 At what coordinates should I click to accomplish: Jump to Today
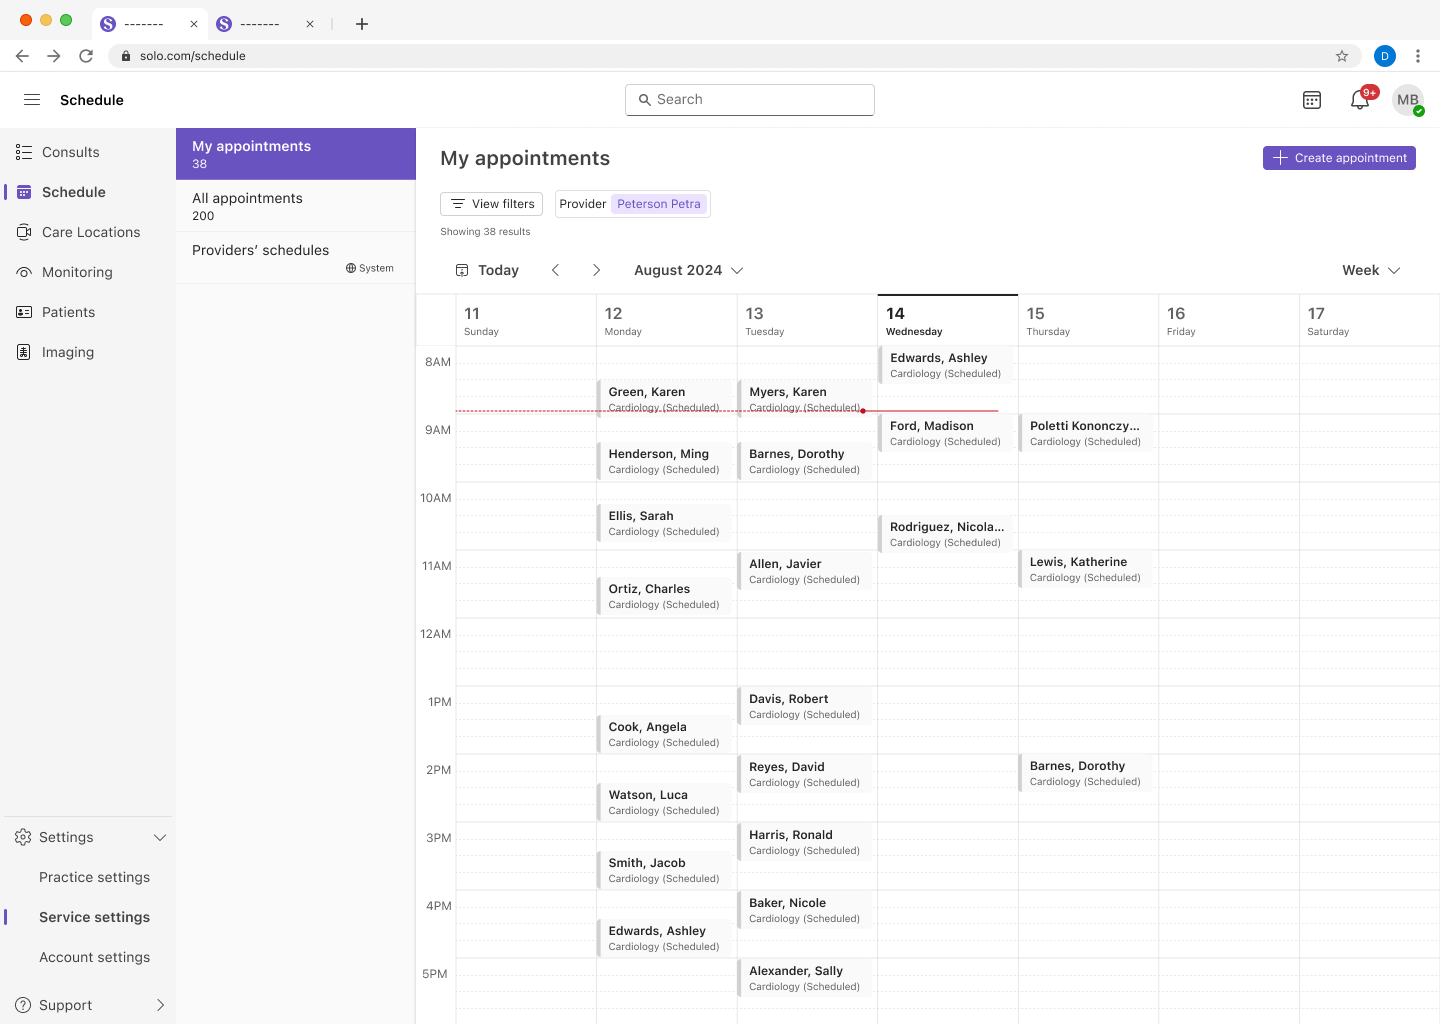tap(487, 270)
